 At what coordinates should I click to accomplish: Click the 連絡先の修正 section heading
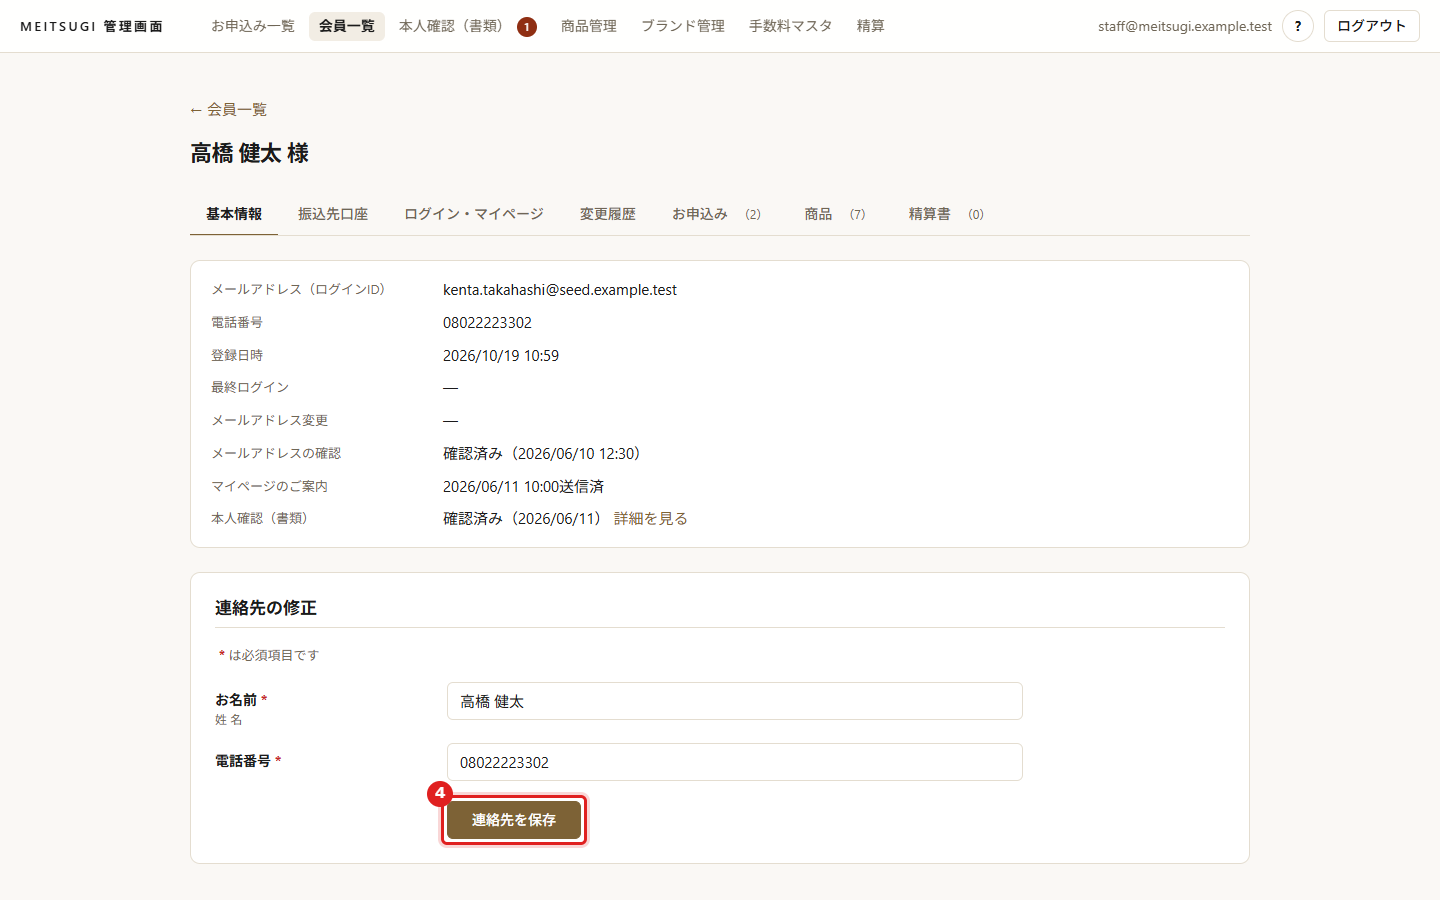click(x=266, y=608)
